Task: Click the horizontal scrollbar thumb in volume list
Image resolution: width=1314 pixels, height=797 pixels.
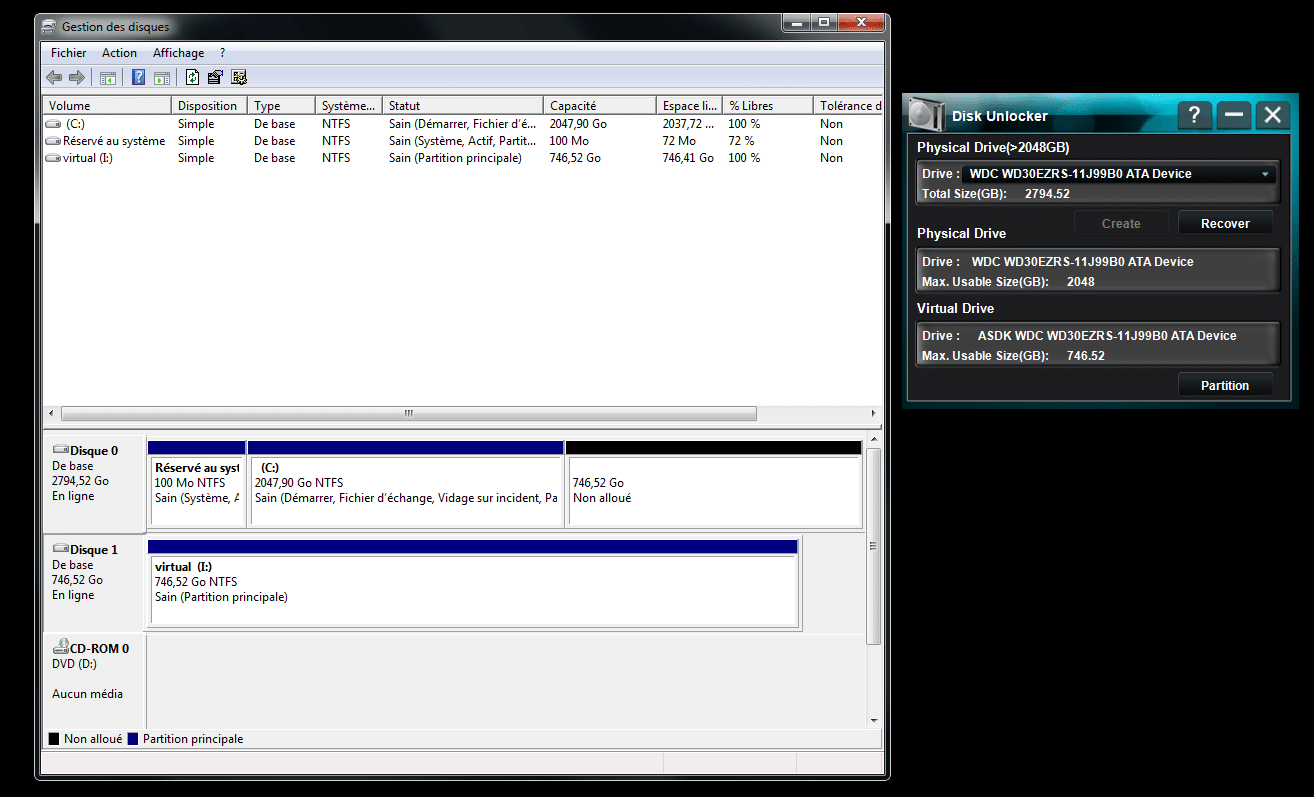Action: [x=408, y=413]
